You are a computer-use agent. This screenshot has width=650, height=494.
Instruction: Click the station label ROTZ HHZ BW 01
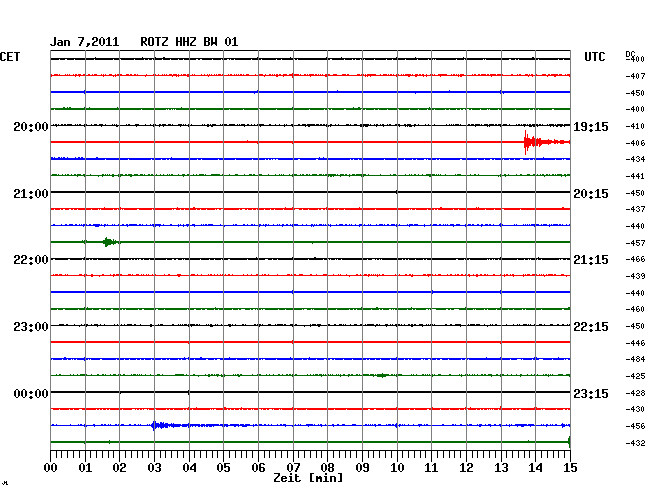point(189,42)
